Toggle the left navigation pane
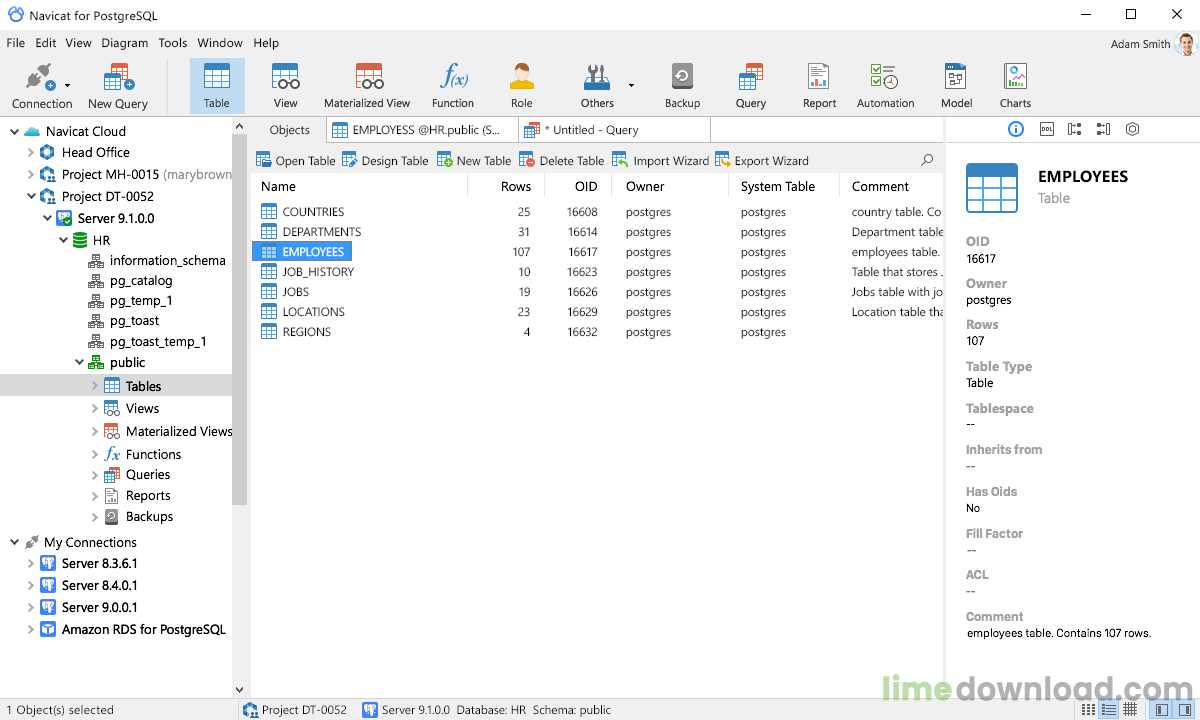 1160,709
